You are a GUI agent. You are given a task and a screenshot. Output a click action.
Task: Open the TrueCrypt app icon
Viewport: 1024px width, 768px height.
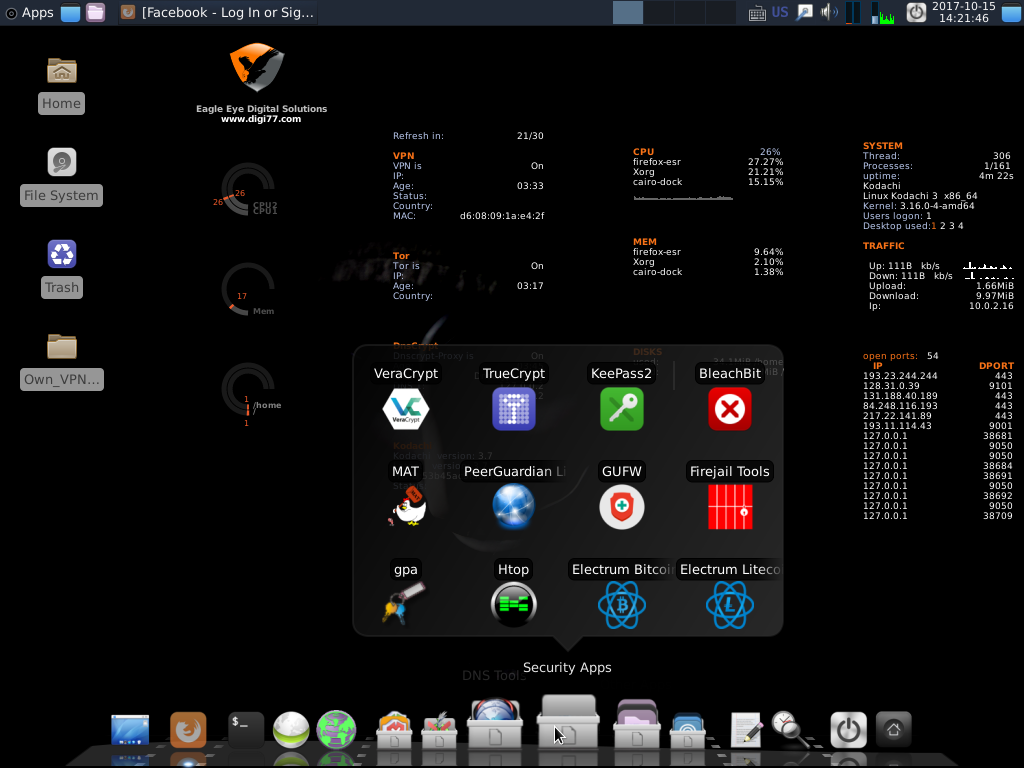pos(514,409)
